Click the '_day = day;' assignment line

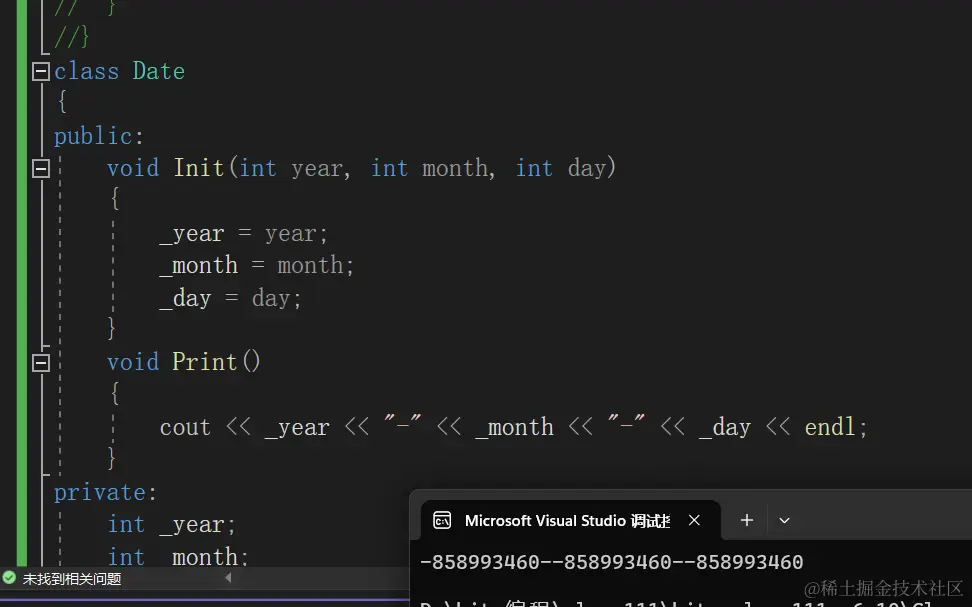click(x=230, y=298)
